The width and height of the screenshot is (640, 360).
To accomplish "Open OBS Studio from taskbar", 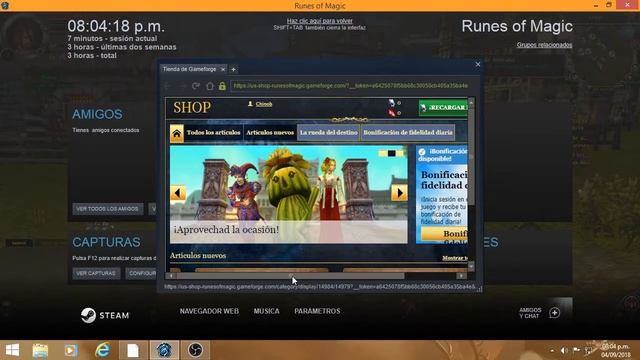I will tap(195, 350).
